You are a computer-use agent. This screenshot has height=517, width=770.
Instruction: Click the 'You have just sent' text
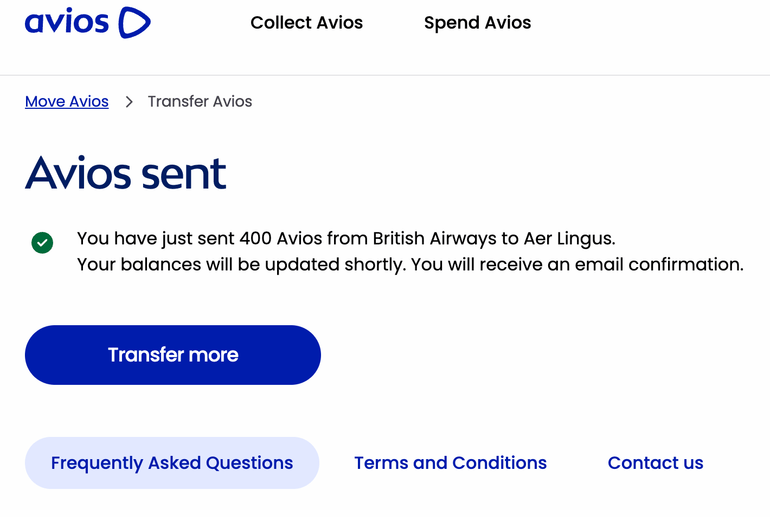[155, 239]
